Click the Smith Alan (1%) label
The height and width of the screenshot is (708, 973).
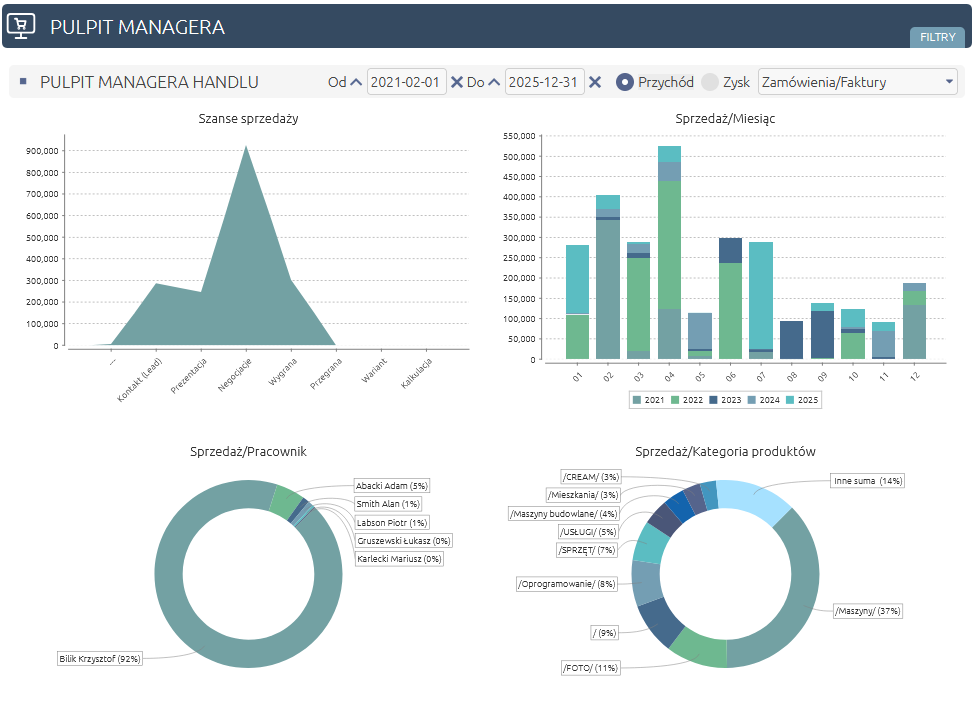[388, 504]
